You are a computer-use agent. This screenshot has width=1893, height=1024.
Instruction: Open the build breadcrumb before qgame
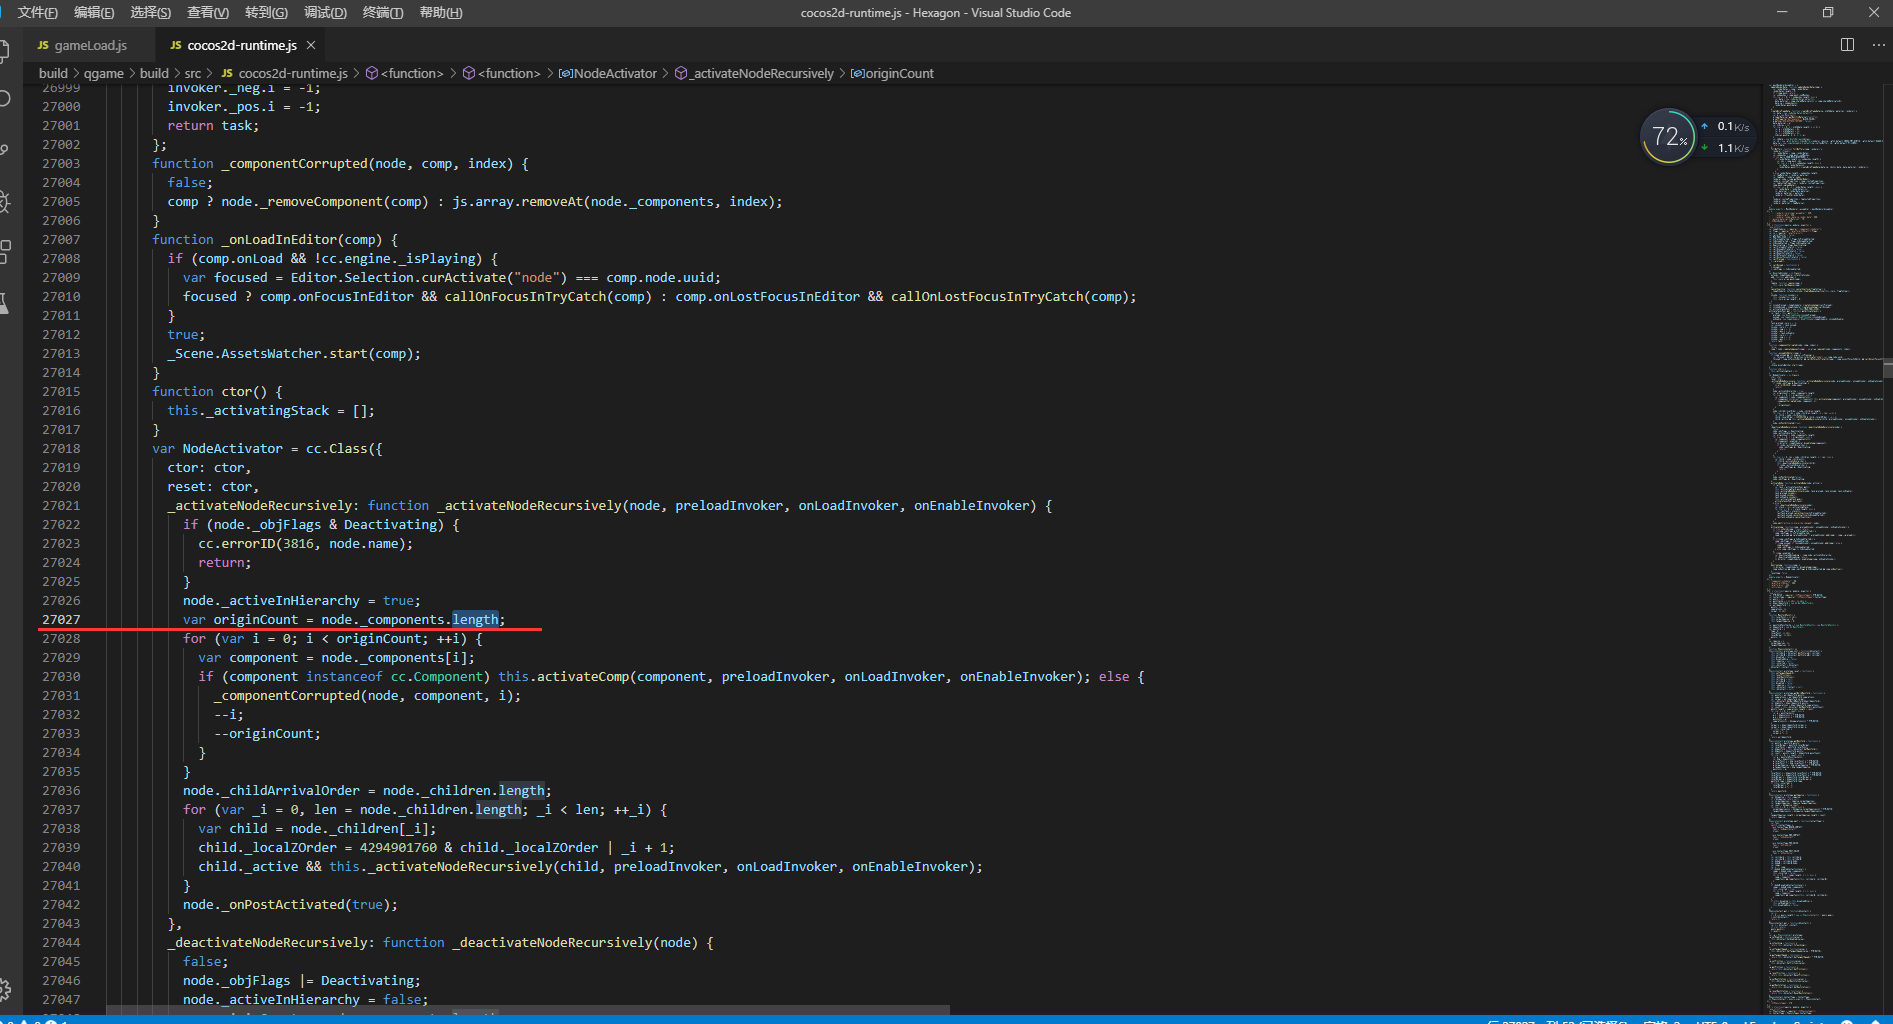click(x=54, y=73)
